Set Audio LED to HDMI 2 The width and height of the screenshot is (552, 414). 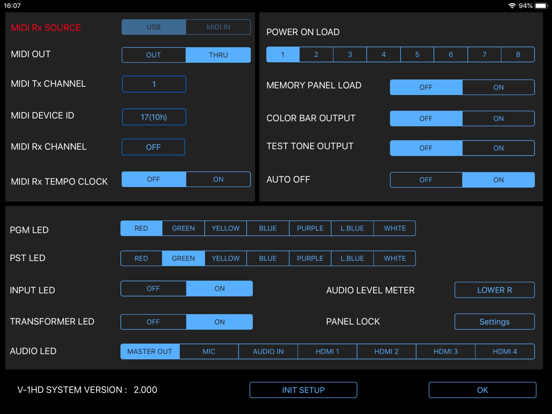coord(387,351)
